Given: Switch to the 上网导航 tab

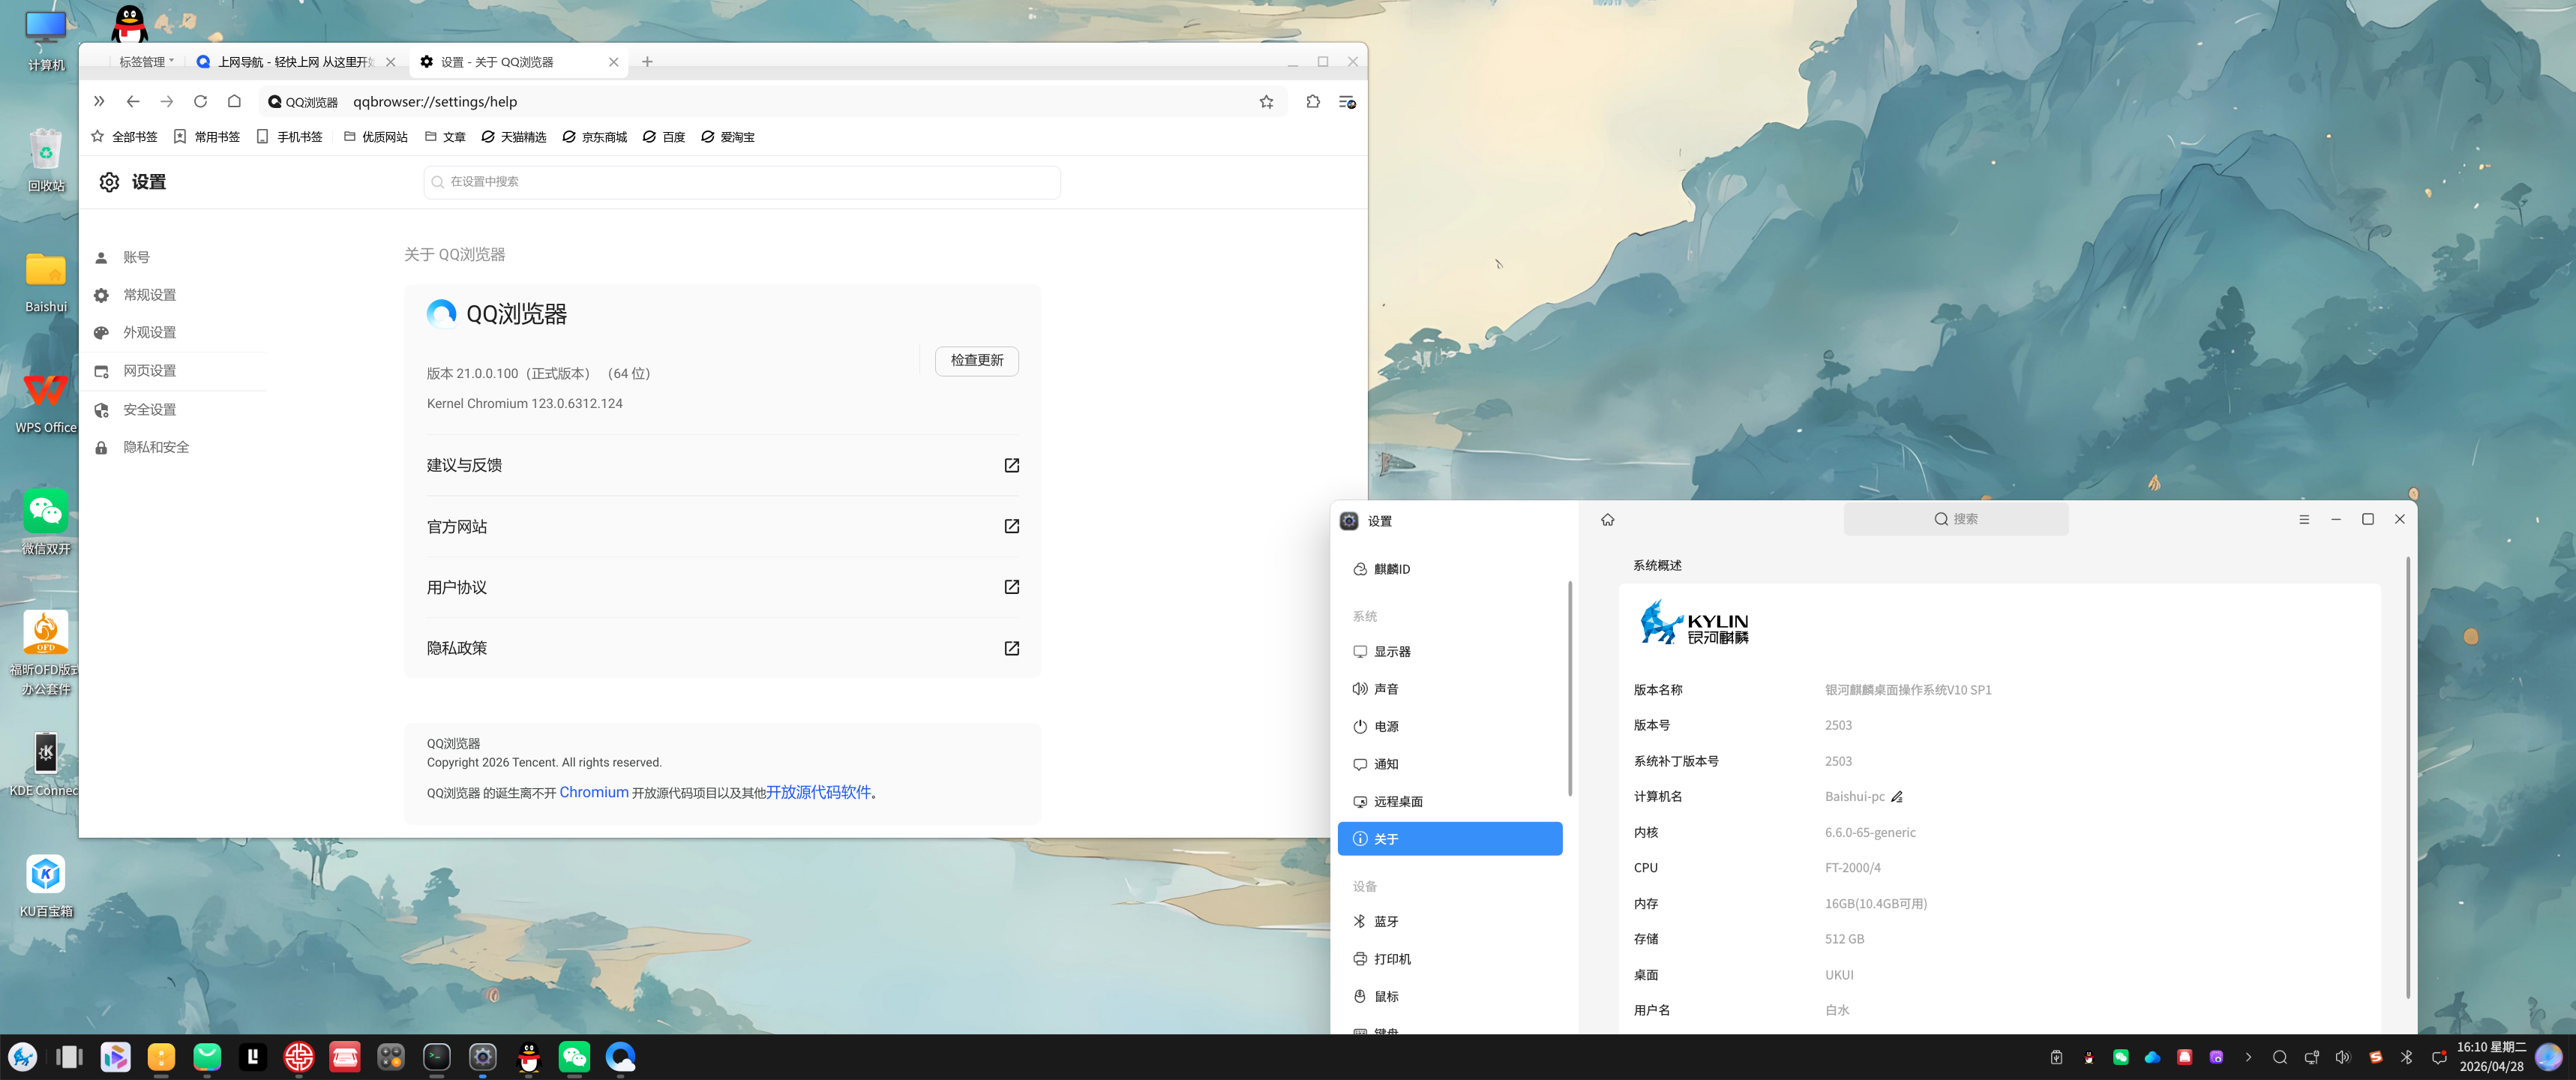Looking at the screenshot, I should click(295, 62).
